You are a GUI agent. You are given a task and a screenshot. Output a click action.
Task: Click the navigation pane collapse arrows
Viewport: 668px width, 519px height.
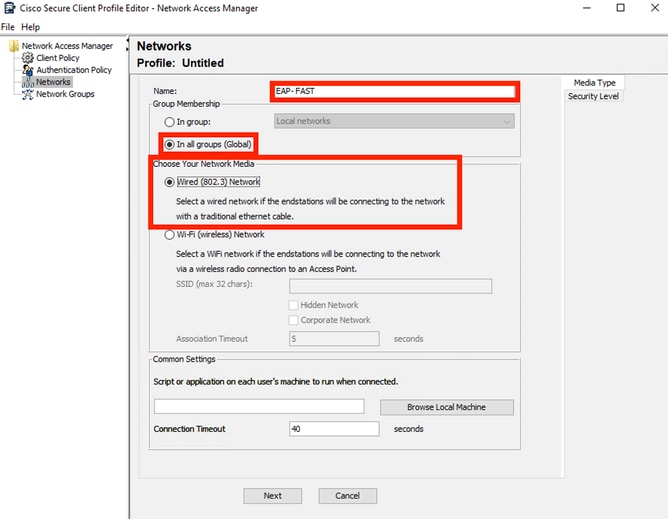coord(127,45)
